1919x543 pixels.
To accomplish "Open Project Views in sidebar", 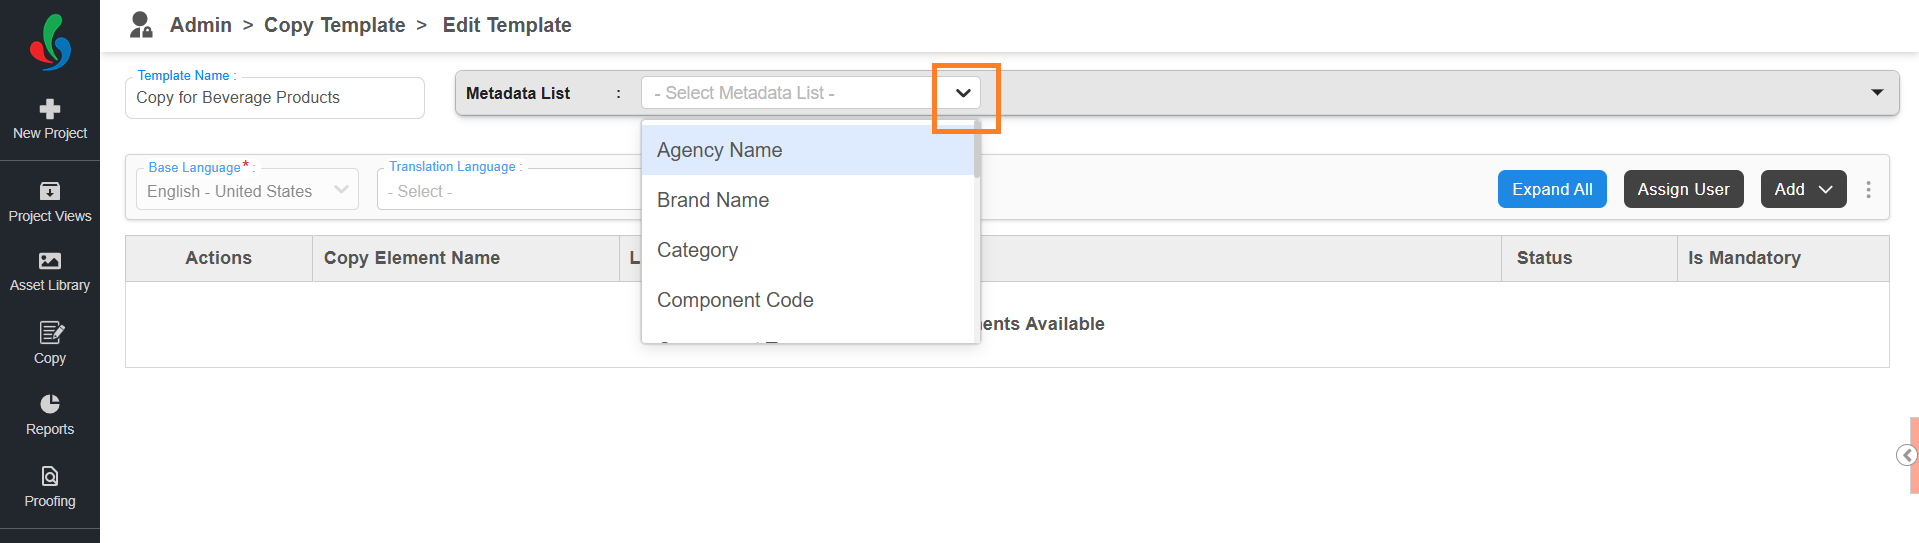I will click(x=50, y=191).
